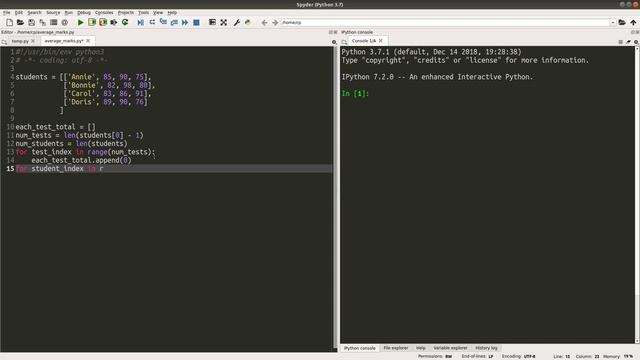The height and width of the screenshot is (360, 640).
Task: Open the Source menu
Action: [53, 13]
